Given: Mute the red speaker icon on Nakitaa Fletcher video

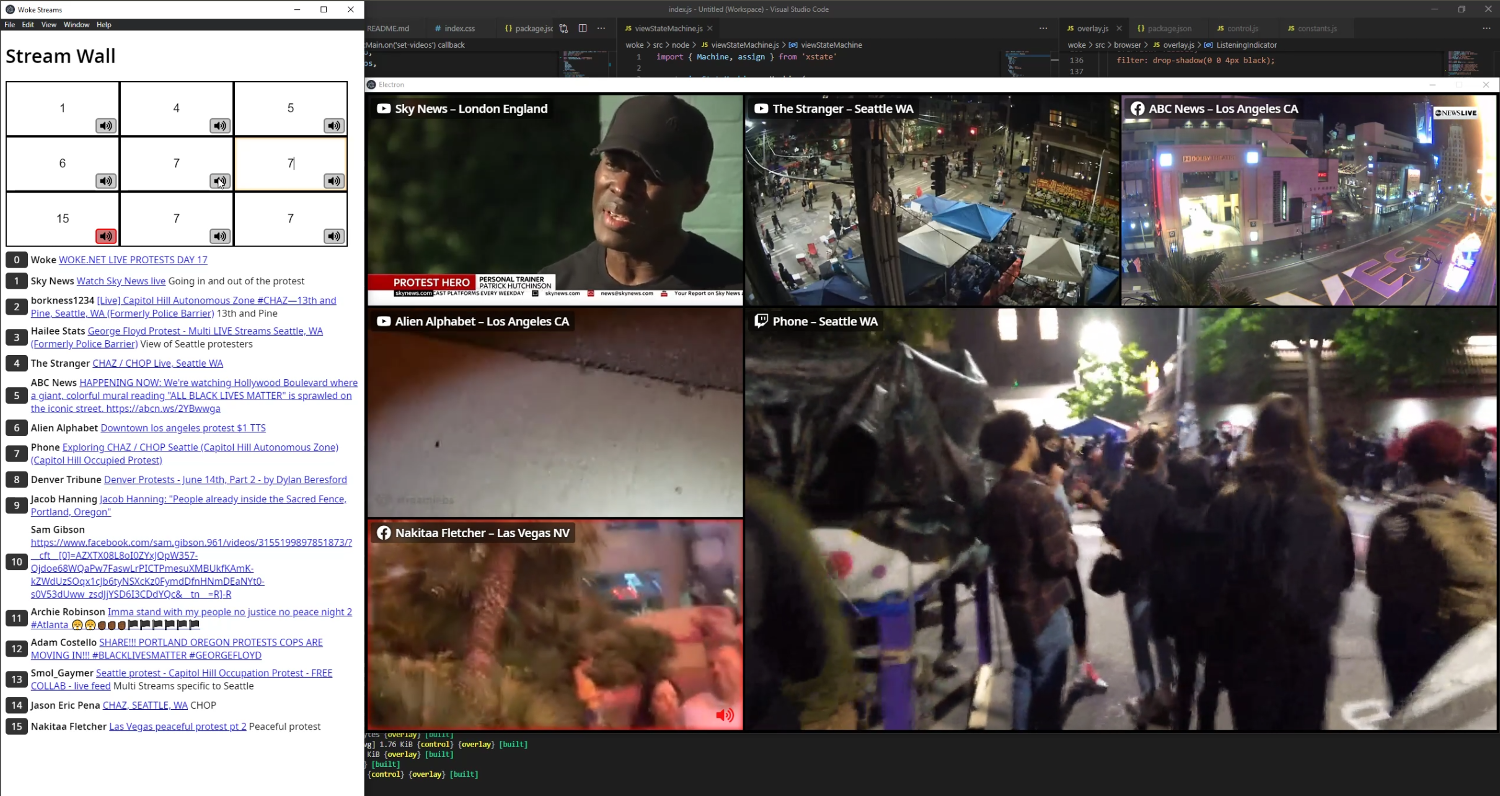Looking at the screenshot, I should point(725,715).
